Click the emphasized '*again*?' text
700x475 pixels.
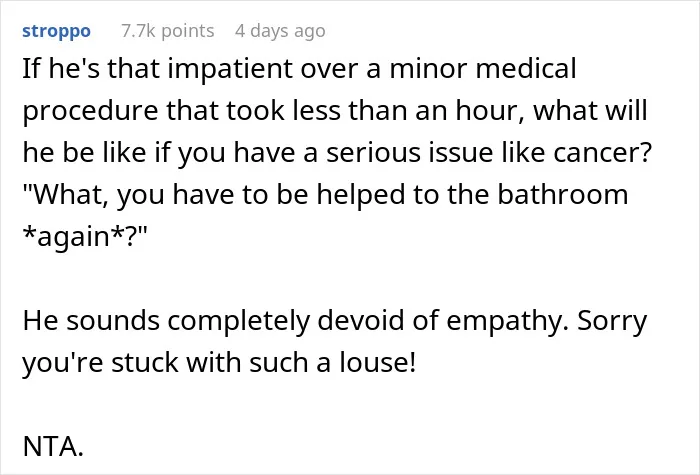point(85,236)
